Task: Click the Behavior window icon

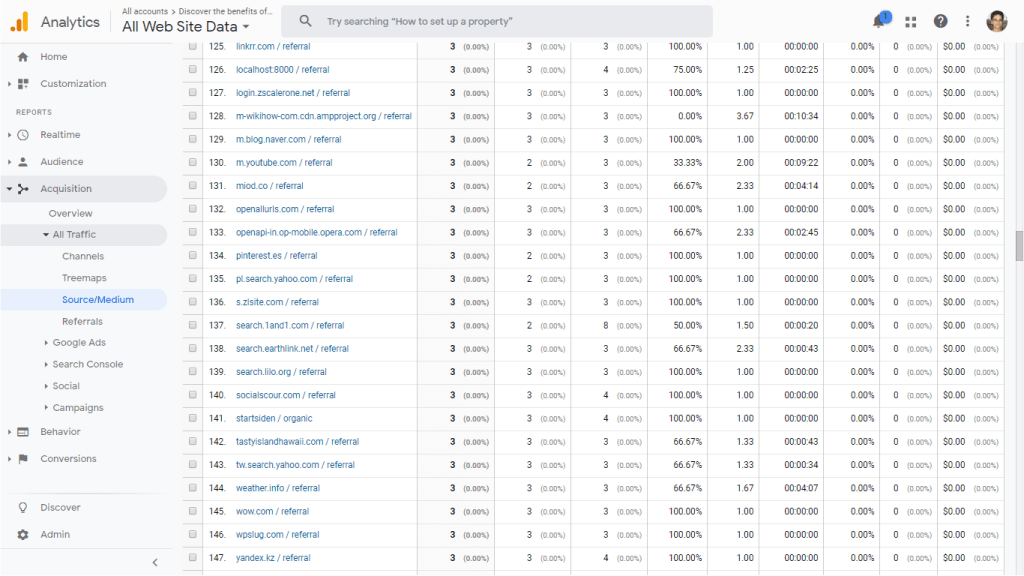Action: pos(23,432)
